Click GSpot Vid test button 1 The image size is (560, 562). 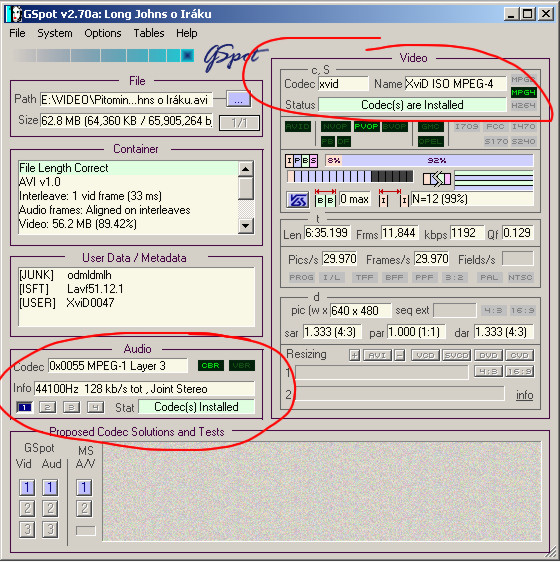[x=27, y=487]
